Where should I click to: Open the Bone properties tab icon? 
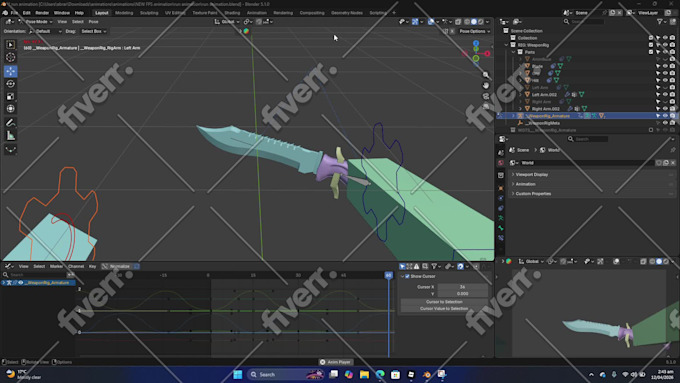point(501,228)
